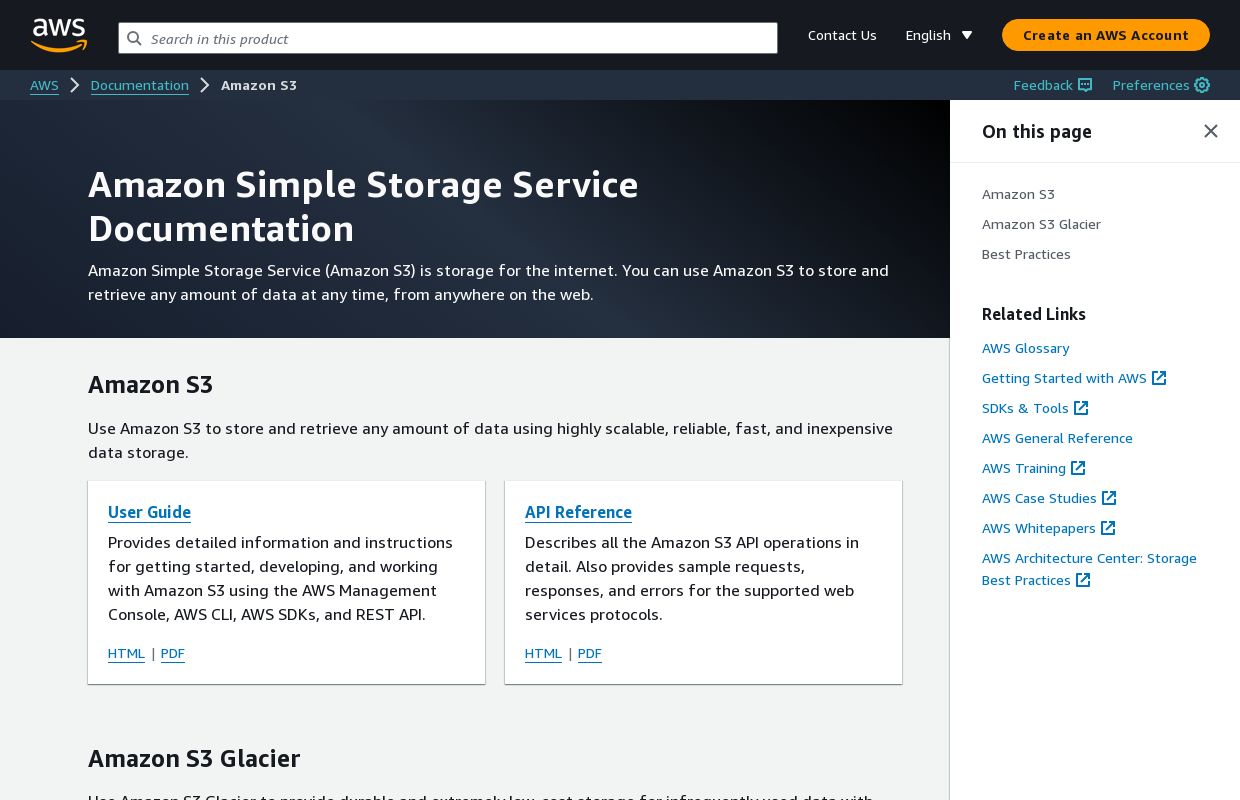Click external link icon beside AWS Case Studies
This screenshot has height=800, width=1240.
(1109, 498)
